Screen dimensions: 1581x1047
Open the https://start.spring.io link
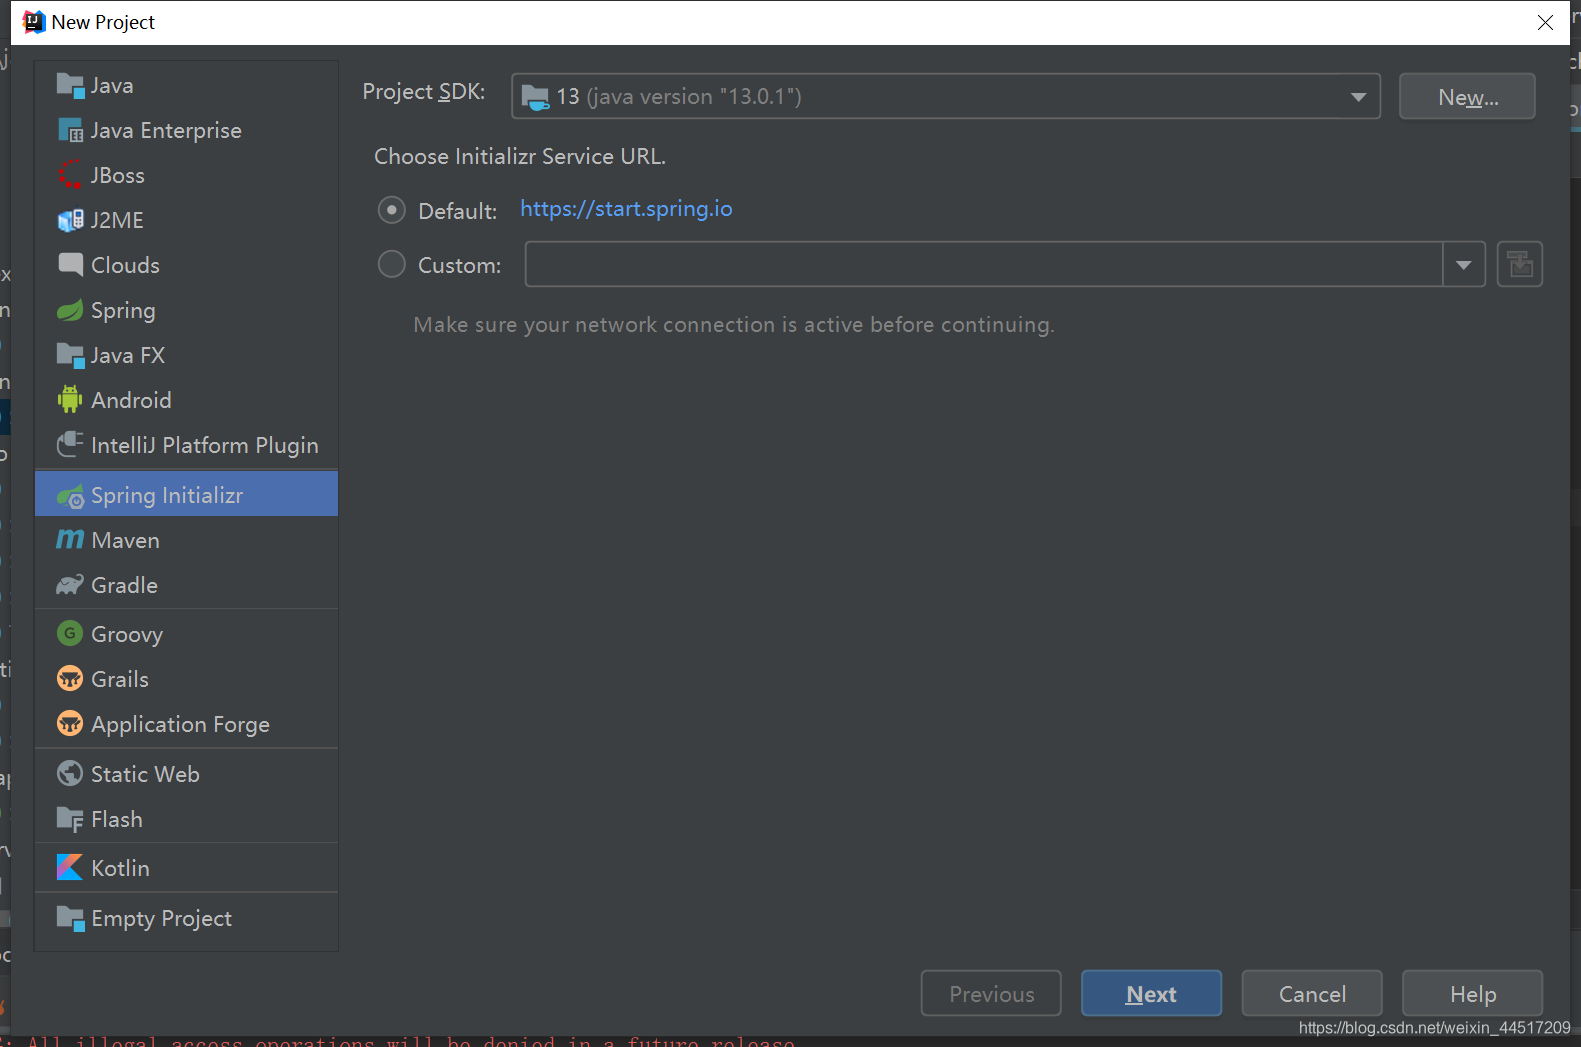[626, 208]
